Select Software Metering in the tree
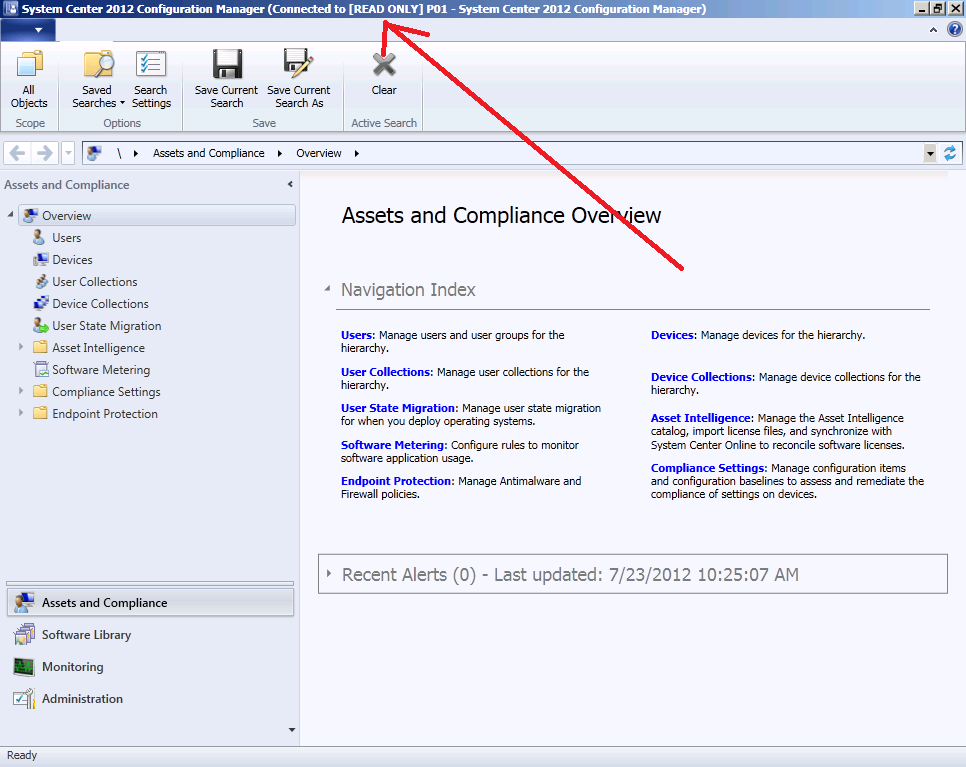 coord(101,370)
